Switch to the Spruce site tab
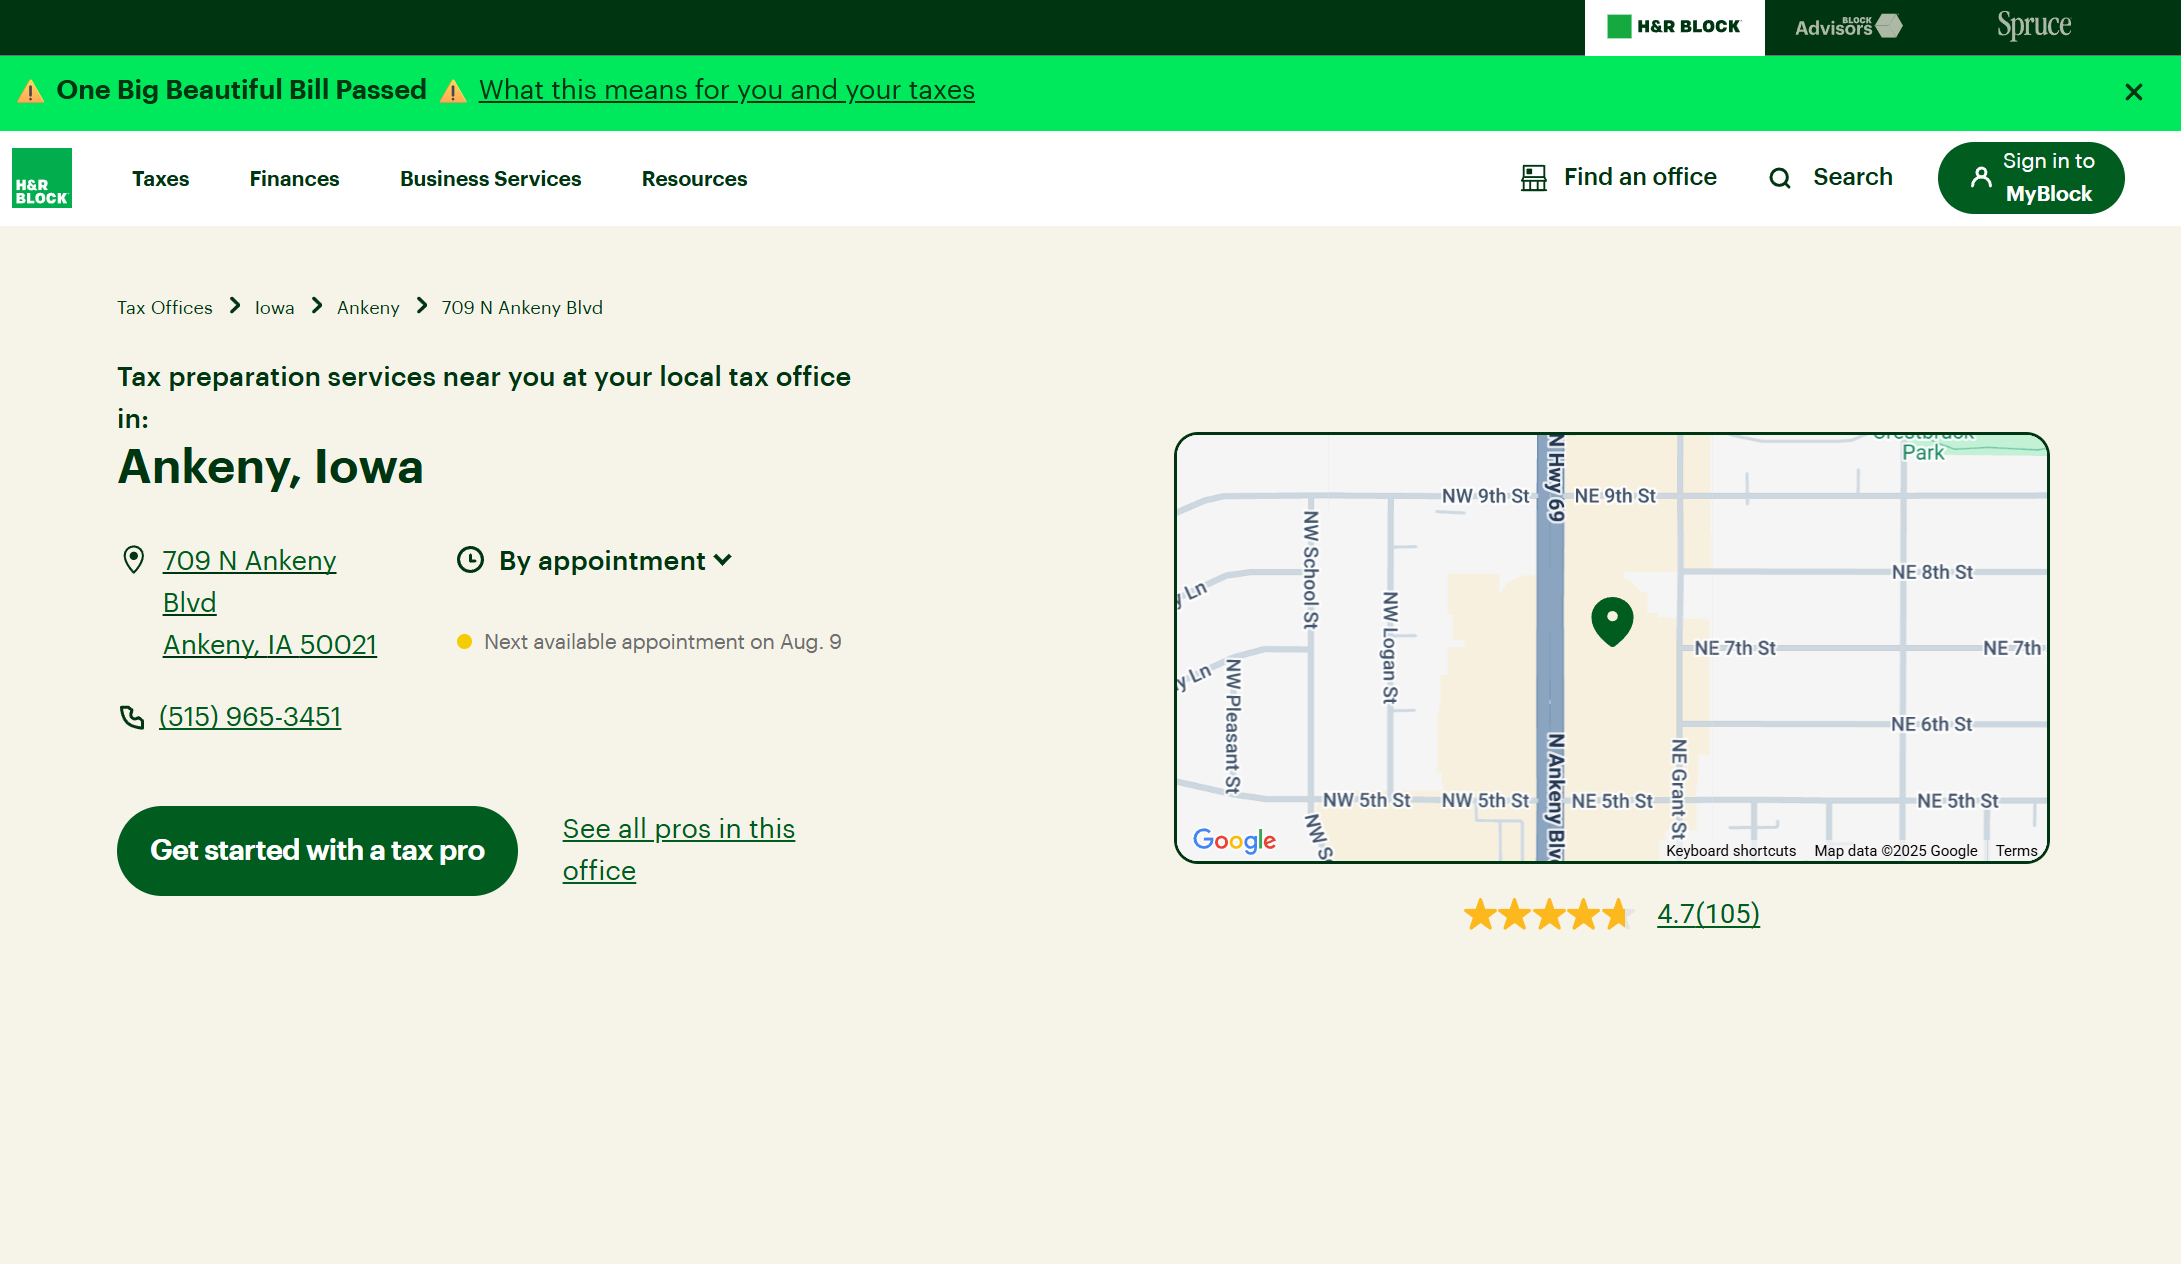Screen dimensions: 2181x1264 tap(2034, 26)
